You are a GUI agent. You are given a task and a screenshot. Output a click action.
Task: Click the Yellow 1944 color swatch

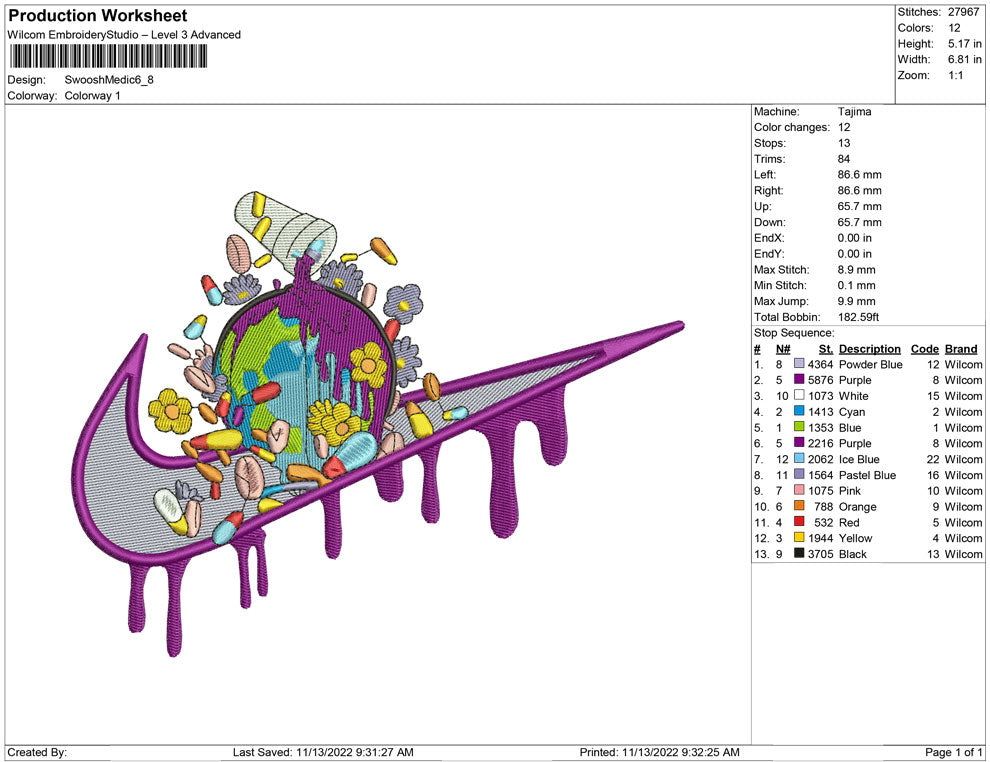tap(799, 537)
